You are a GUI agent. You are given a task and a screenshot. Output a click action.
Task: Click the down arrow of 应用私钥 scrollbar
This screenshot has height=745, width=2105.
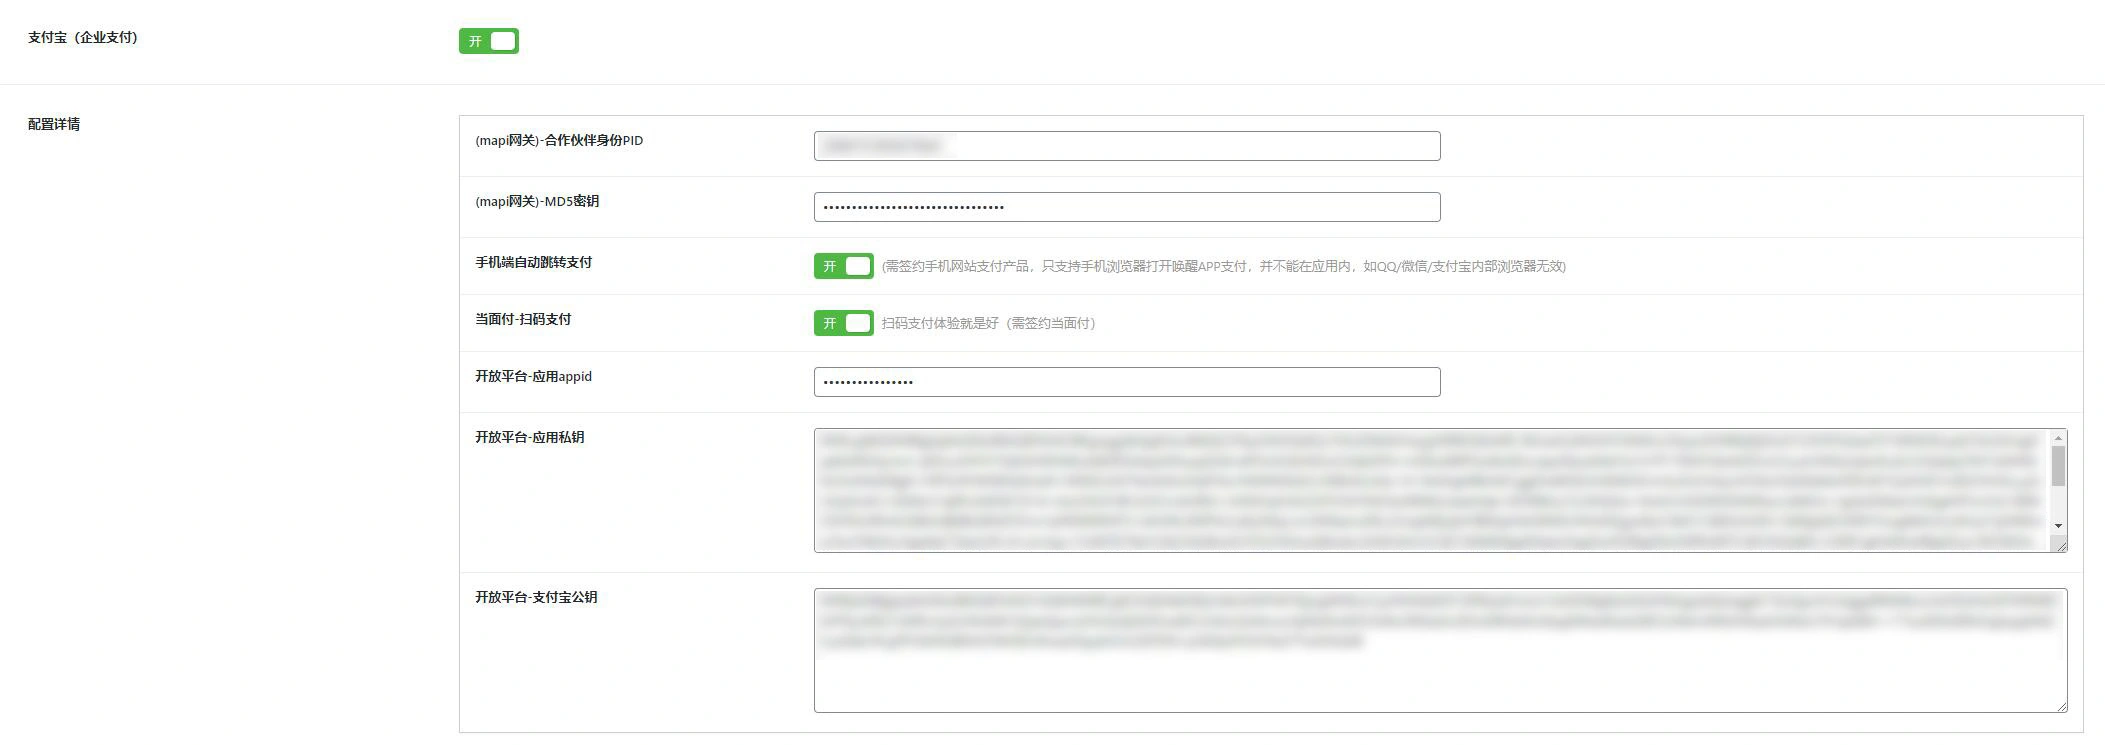tap(2058, 526)
